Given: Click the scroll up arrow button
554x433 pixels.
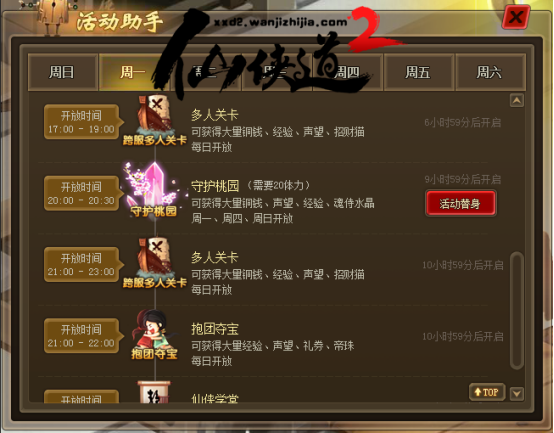Looking at the screenshot, I should [517, 101].
